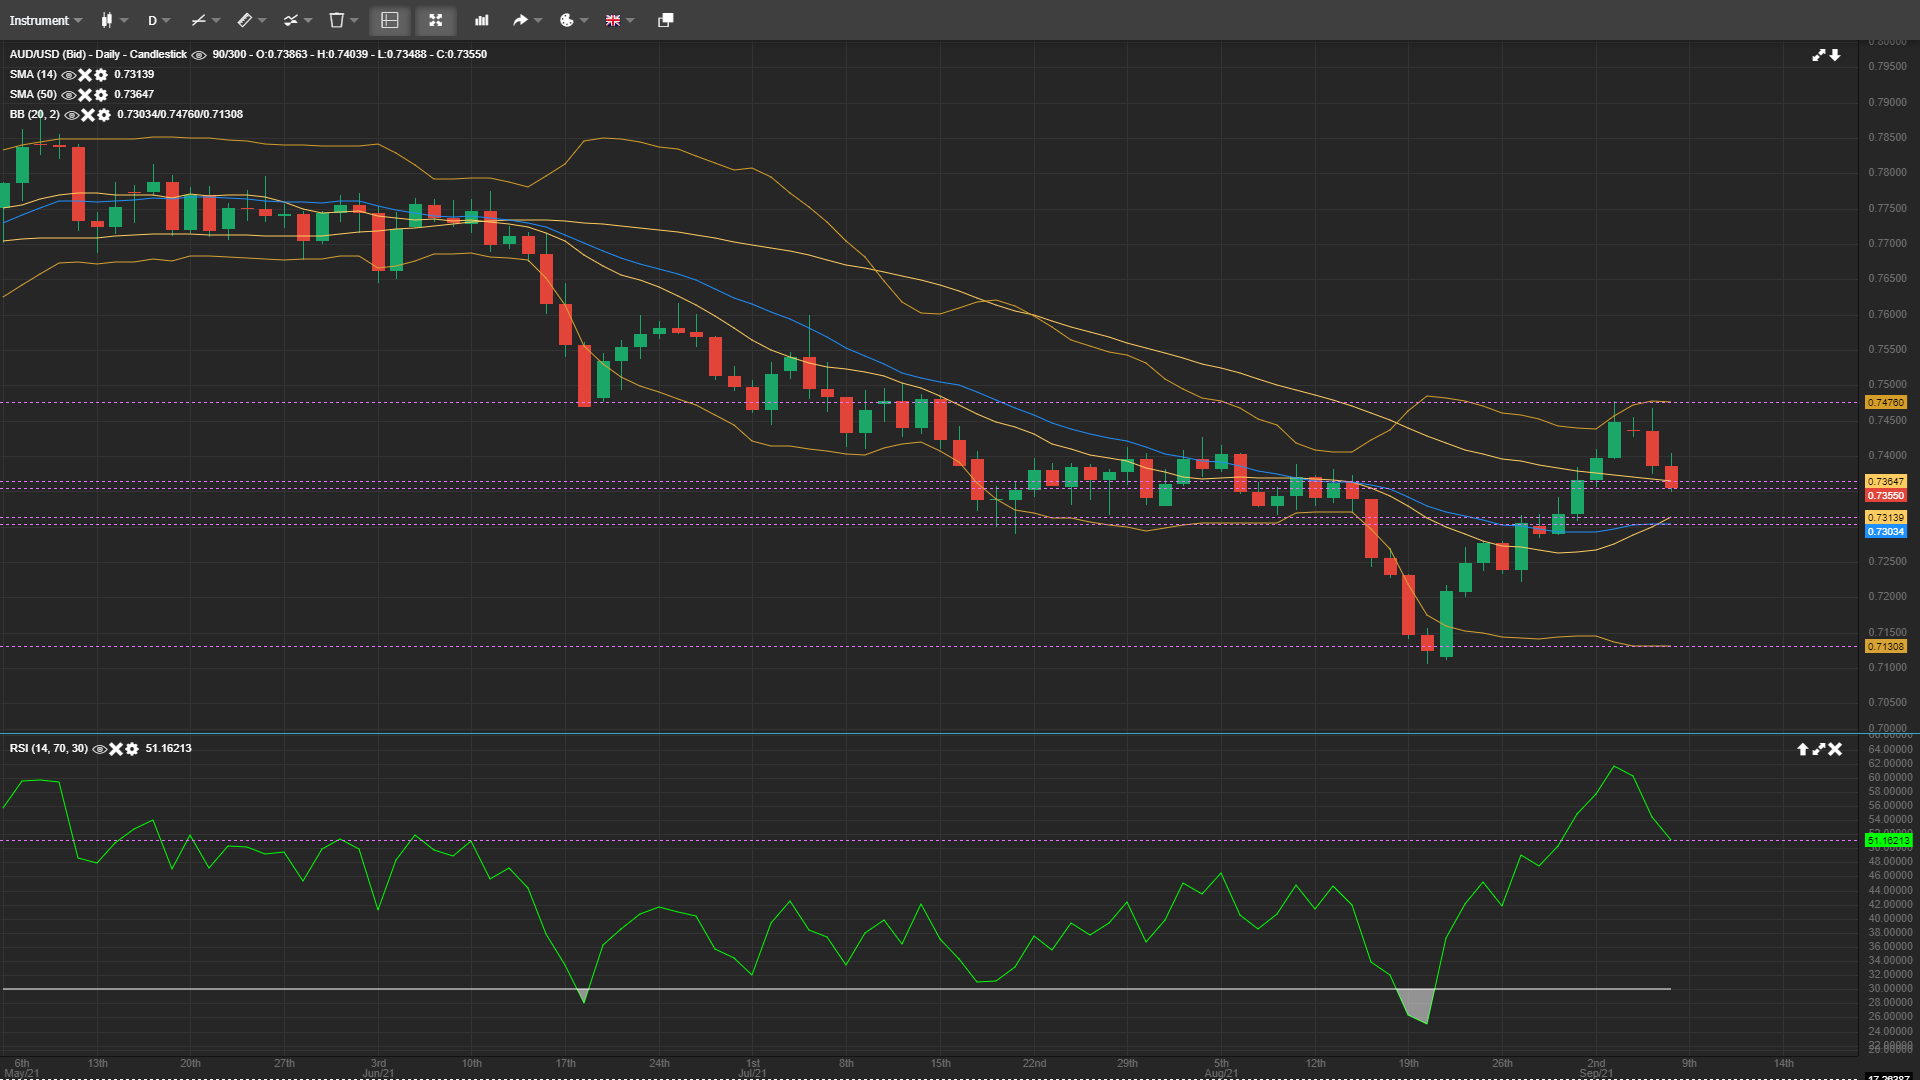Screen dimensions: 1920x1080
Task: Click the blue 0.73034 price axis tag
Action: pyautogui.click(x=1886, y=532)
